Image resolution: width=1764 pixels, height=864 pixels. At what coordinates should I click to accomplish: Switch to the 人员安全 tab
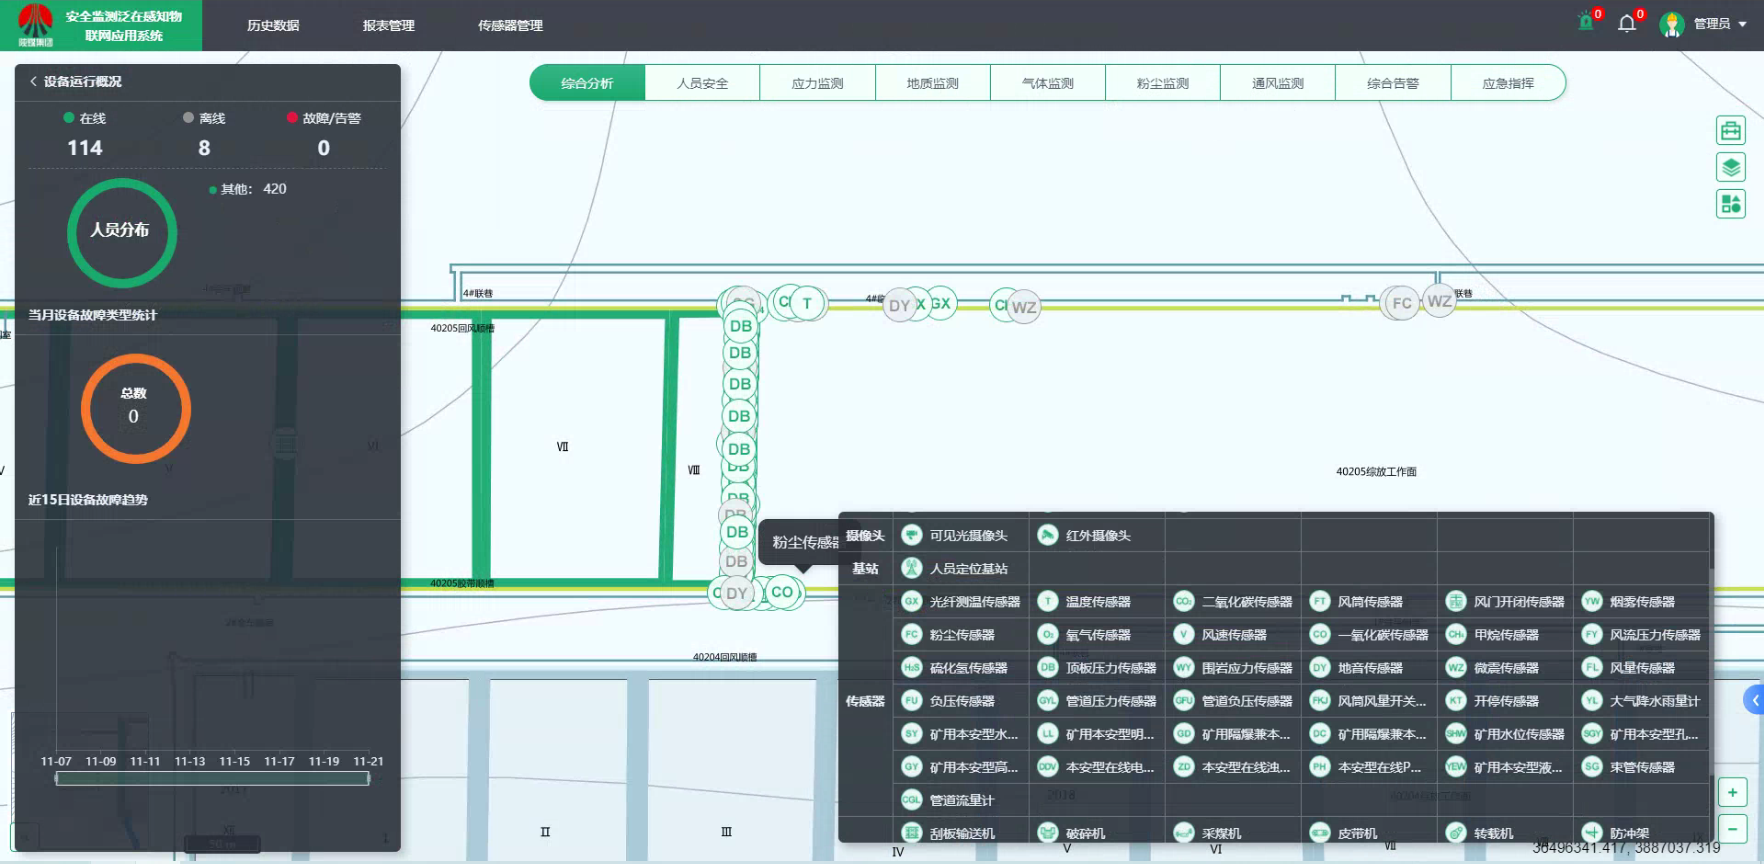702,83
